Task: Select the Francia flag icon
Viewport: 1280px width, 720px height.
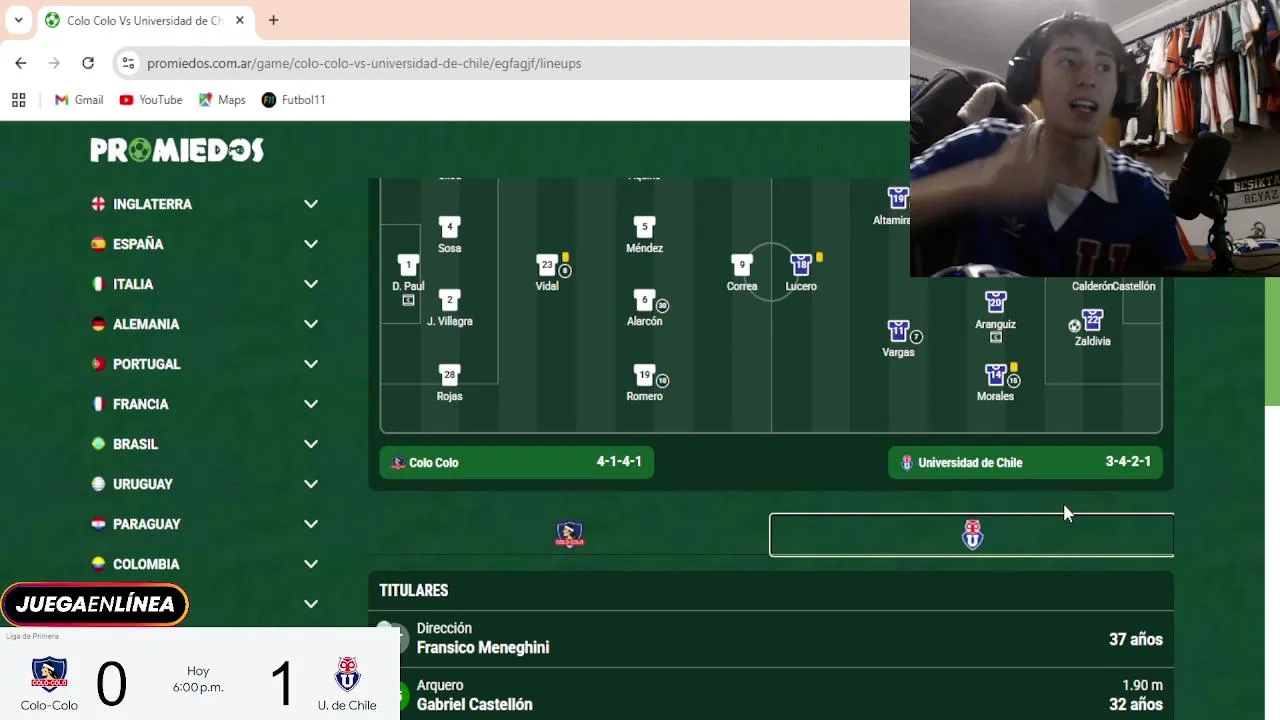Action: [x=98, y=404]
